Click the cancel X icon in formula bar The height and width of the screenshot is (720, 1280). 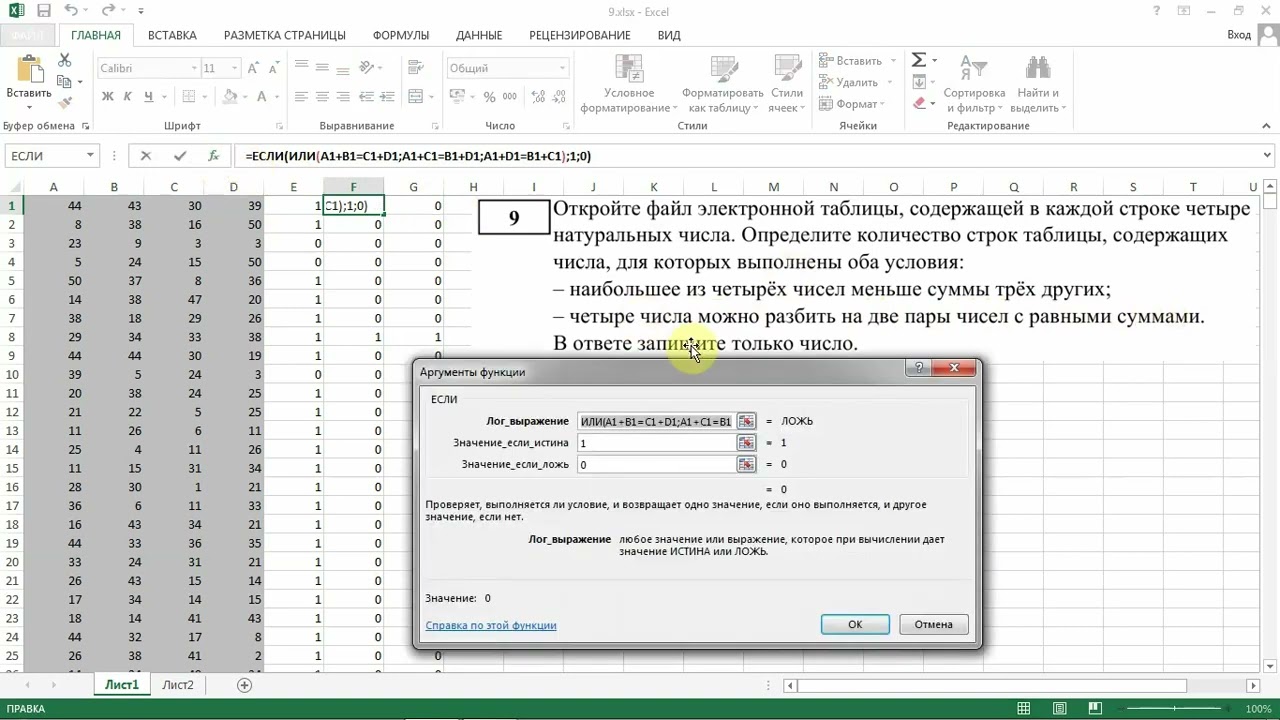[x=146, y=156]
